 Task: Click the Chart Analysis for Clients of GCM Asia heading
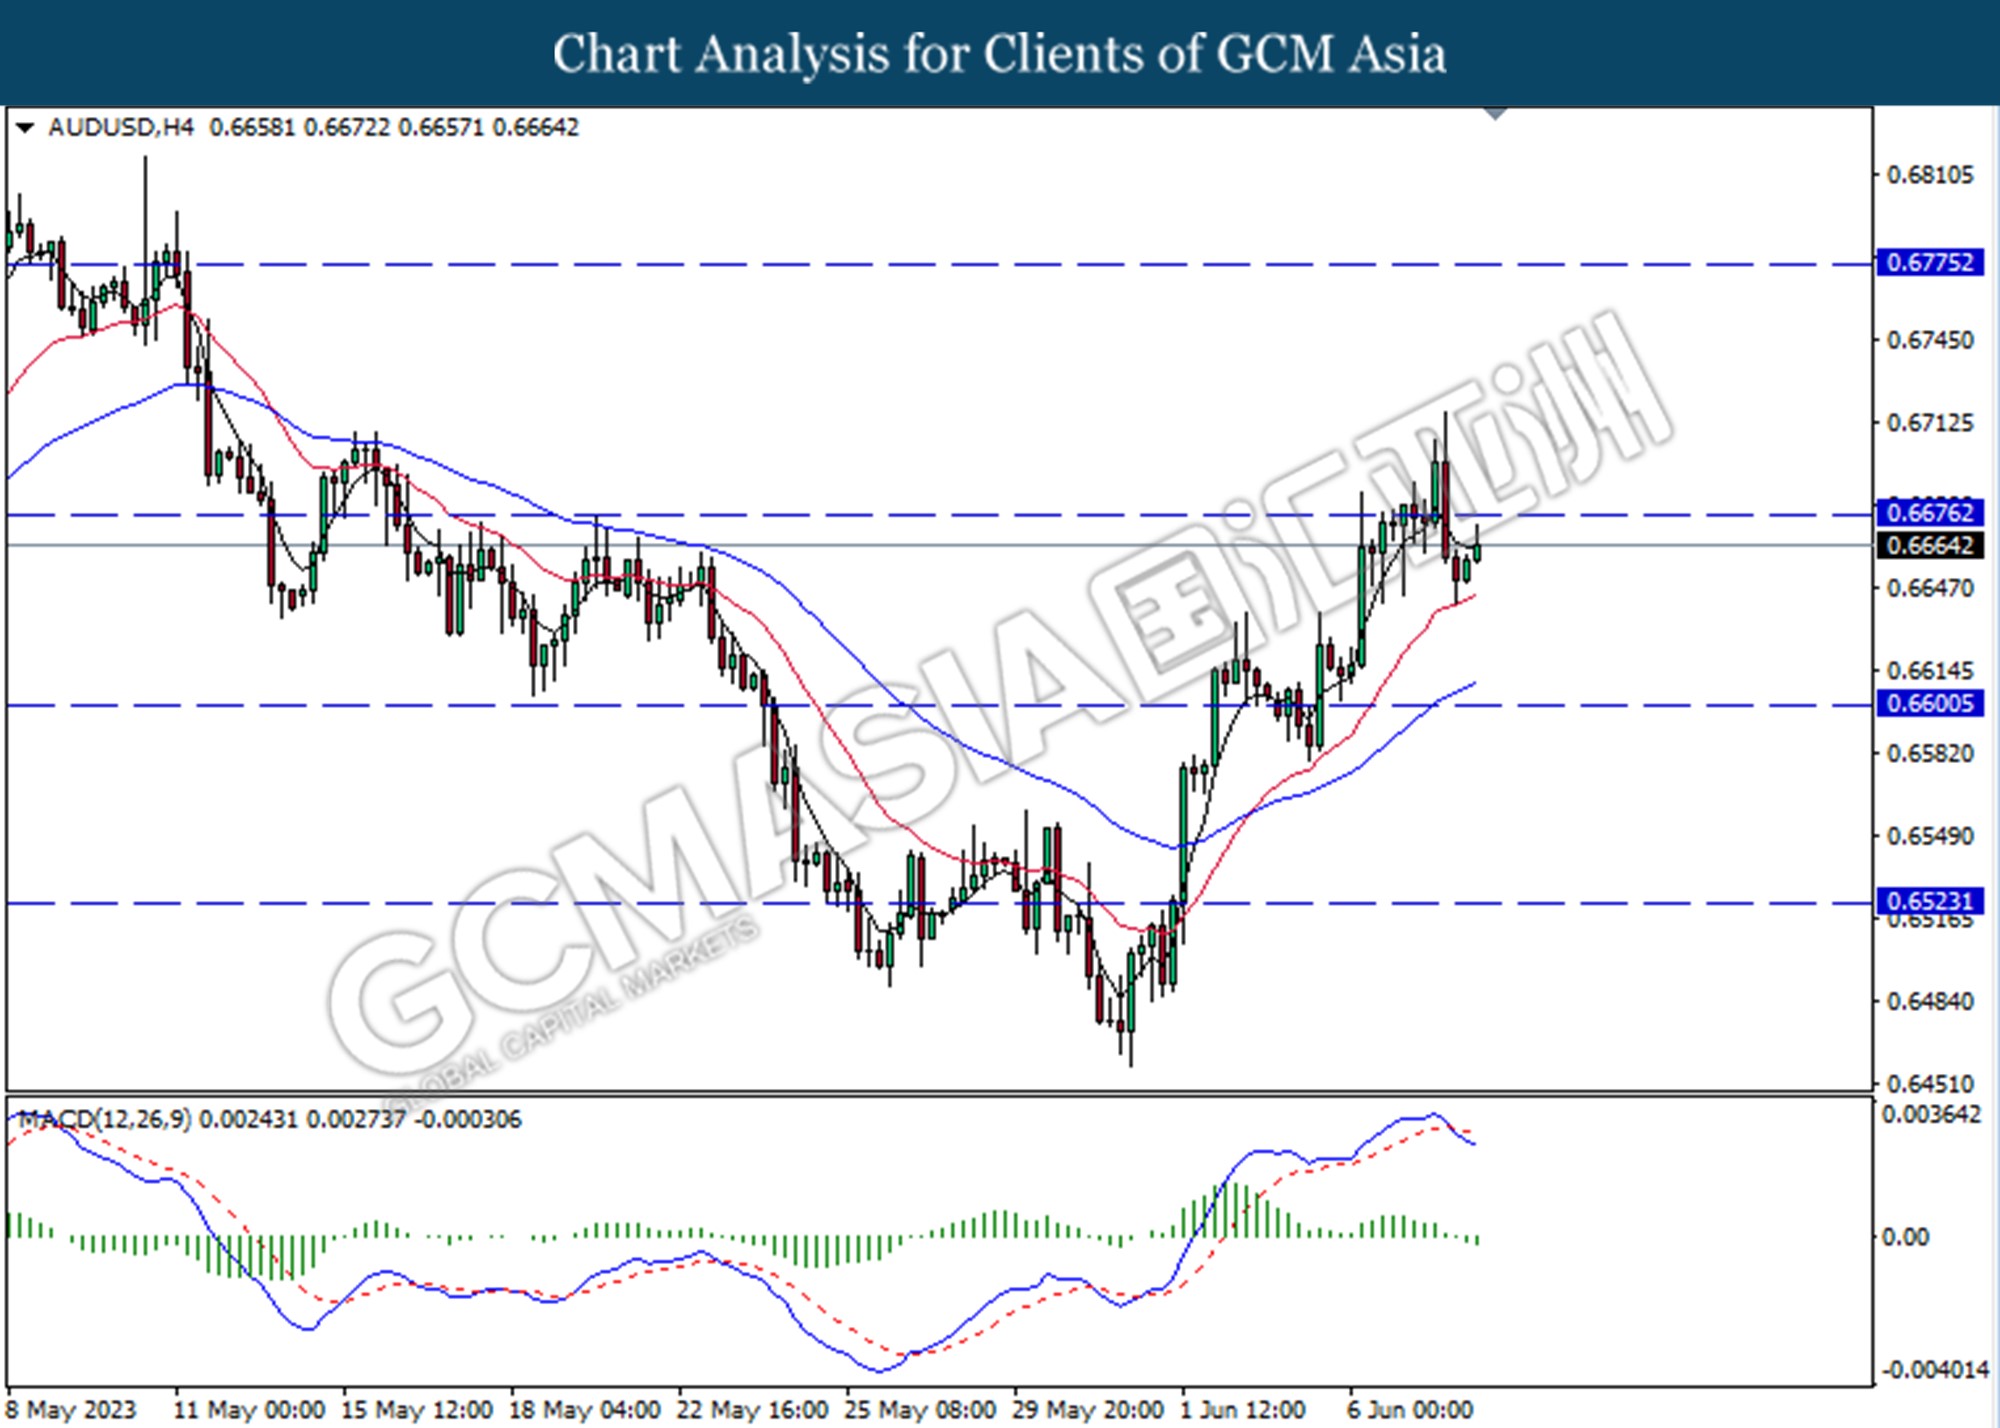pos(1000,54)
